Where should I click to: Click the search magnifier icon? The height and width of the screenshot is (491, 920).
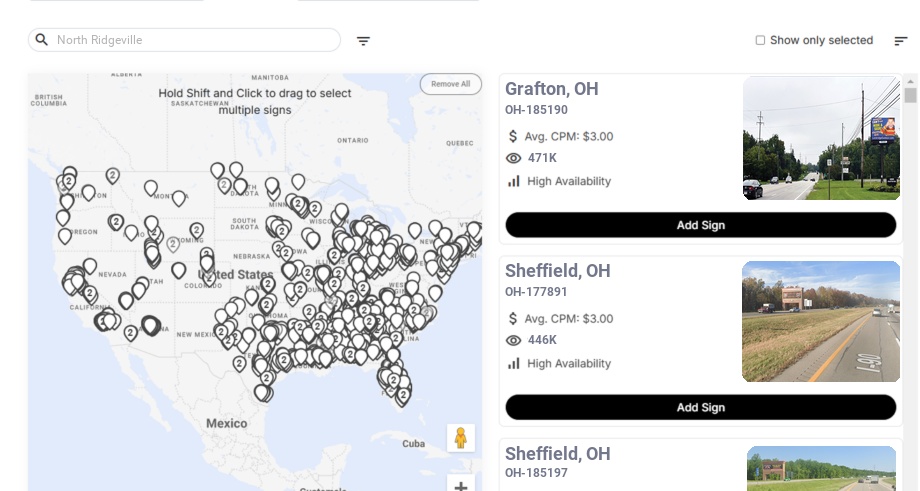tap(42, 40)
